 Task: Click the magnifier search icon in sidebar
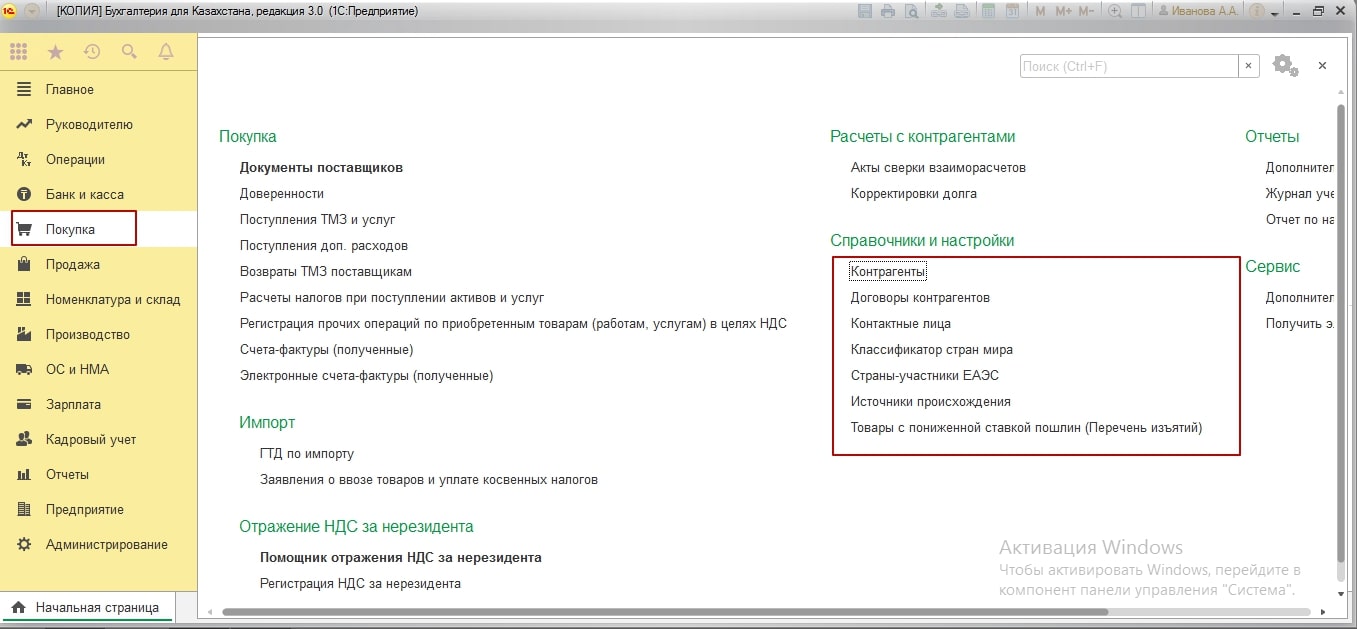pyautogui.click(x=129, y=52)
